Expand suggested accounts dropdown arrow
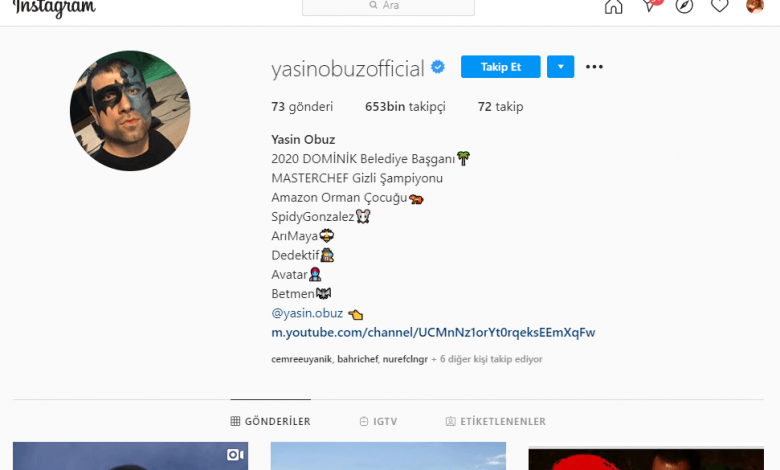 tap(561, 67)
